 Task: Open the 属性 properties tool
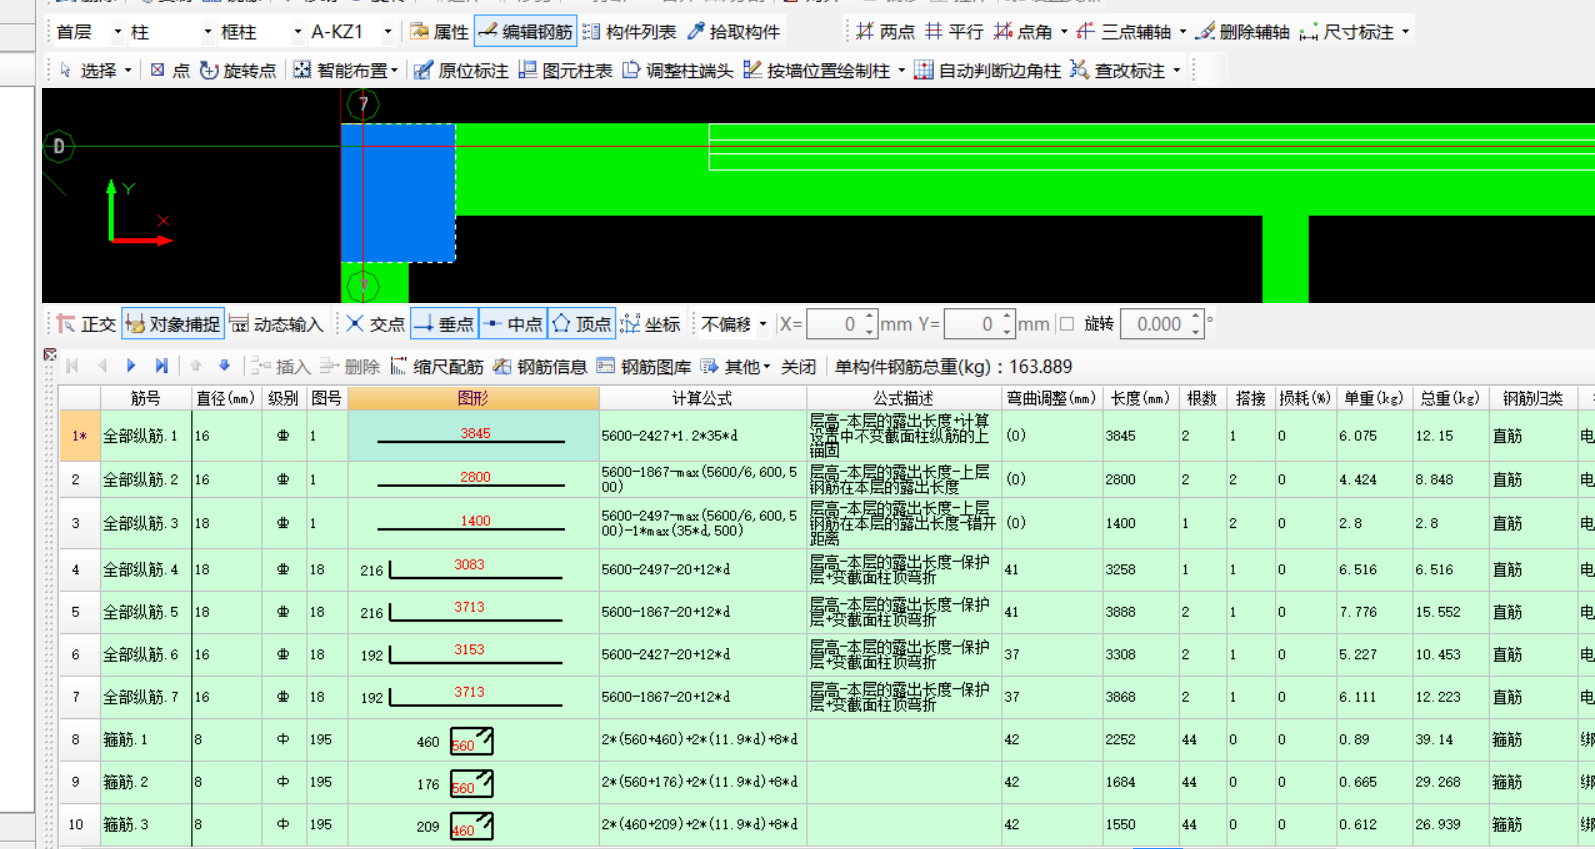point(439,32)
